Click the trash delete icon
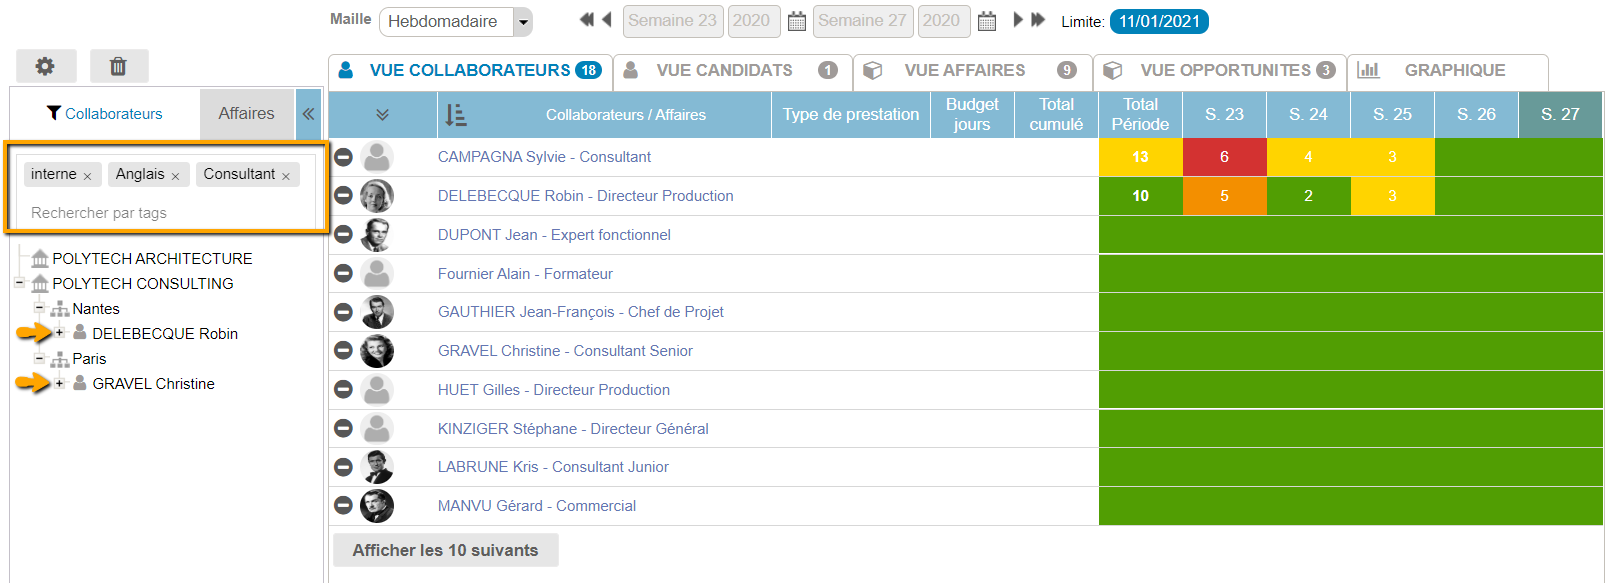The image size is (1620, 583). point(118,66)
